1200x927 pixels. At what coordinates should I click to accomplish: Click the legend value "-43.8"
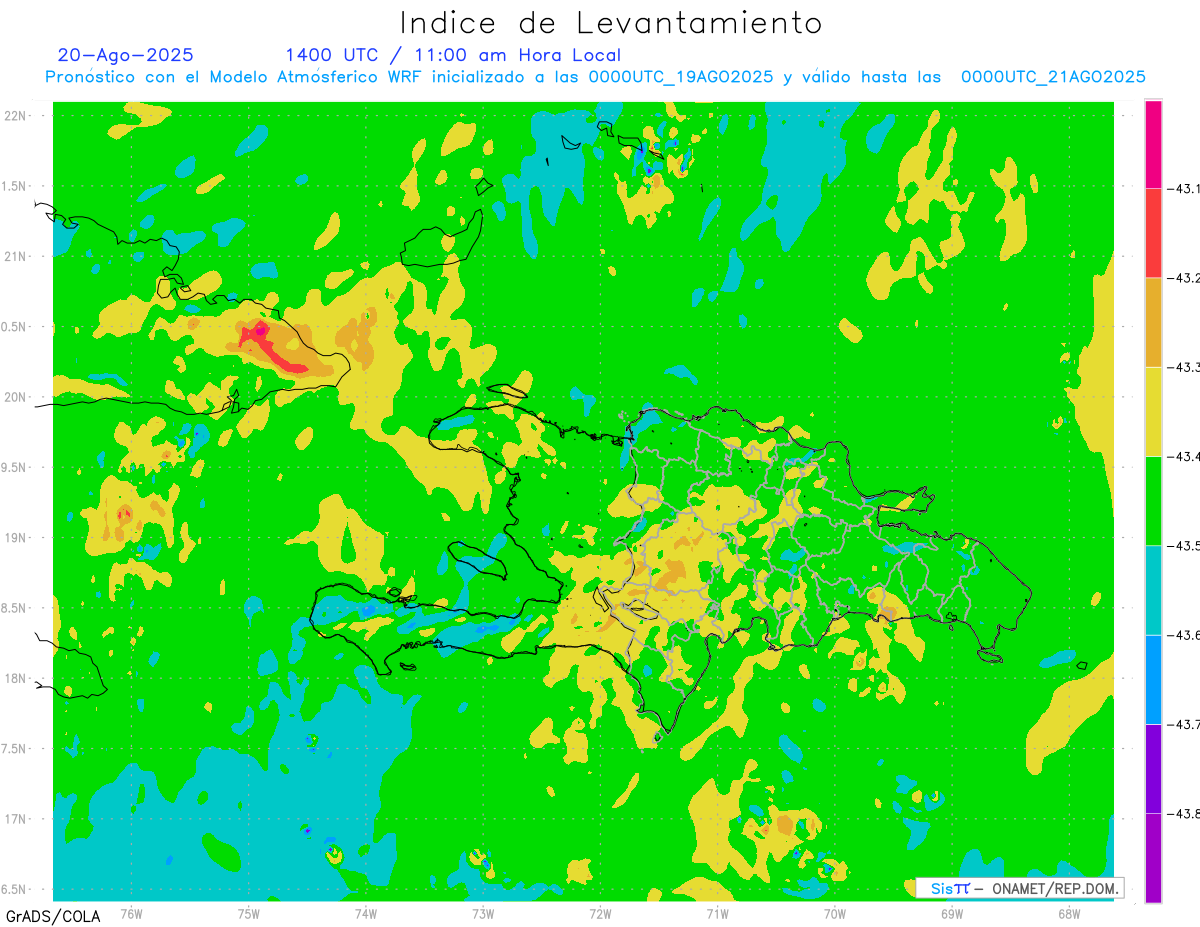point(1184,813)
